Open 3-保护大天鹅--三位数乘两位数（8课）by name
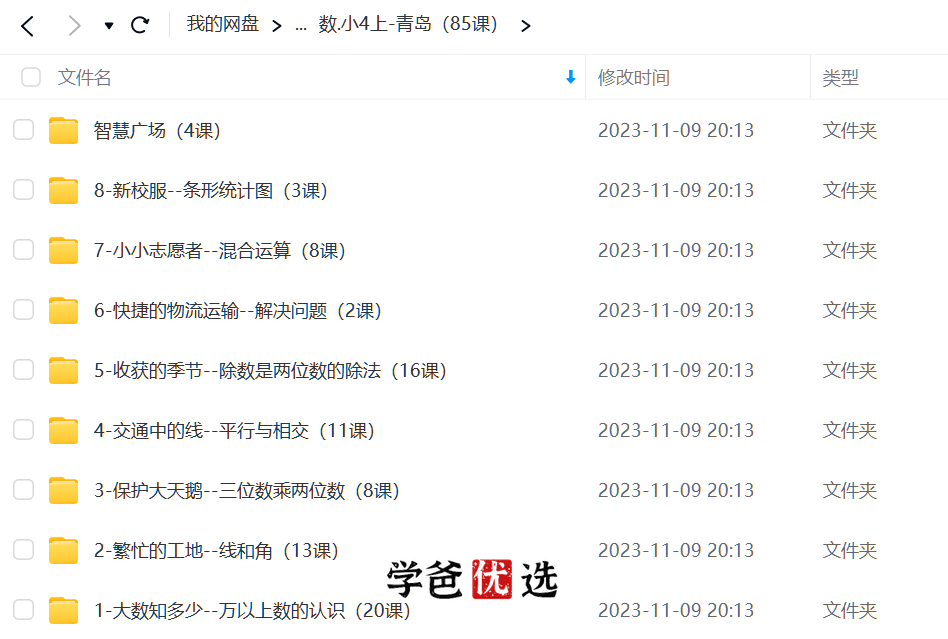The height and width of the screenshot is (639, 948). 247,490
